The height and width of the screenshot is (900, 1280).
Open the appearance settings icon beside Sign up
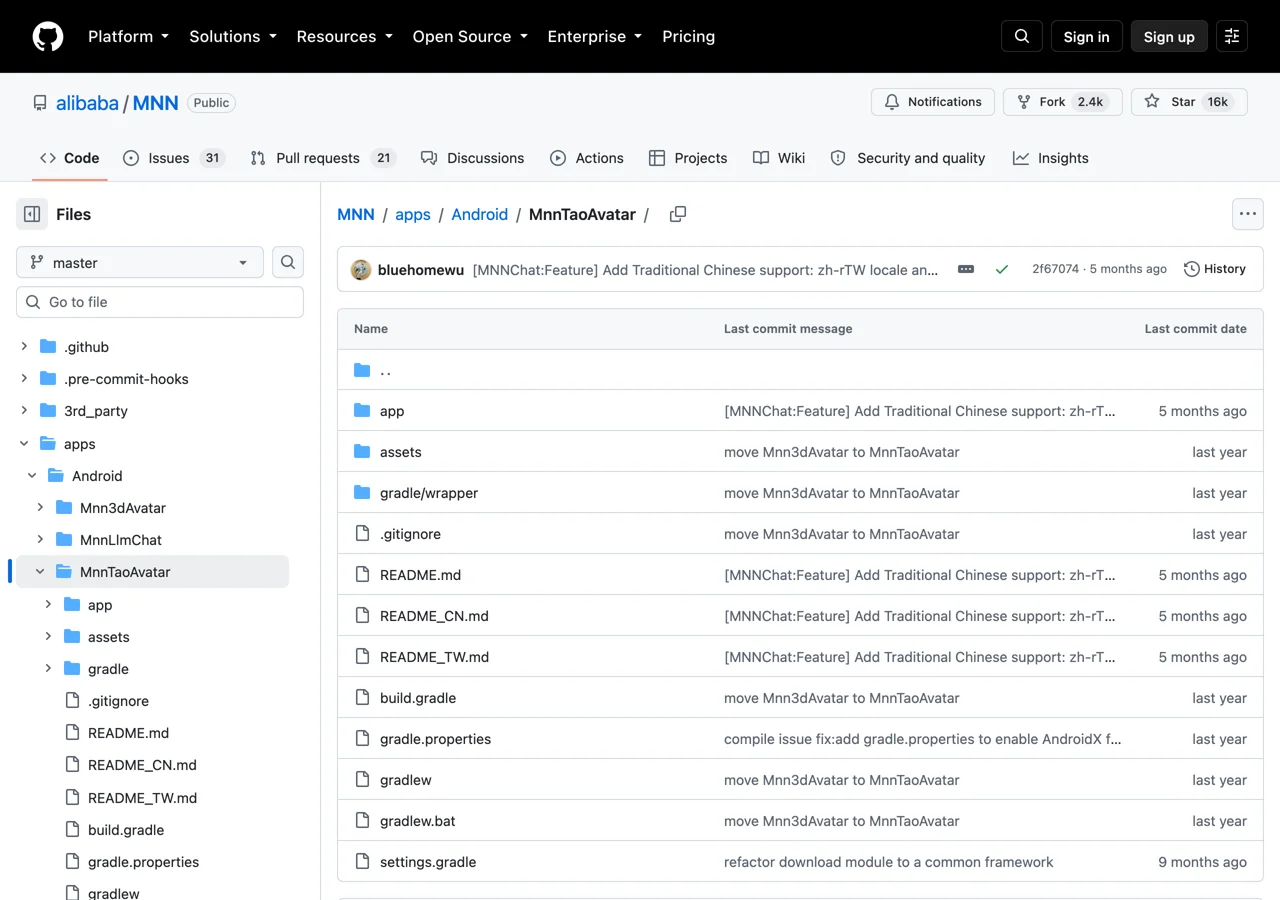(x=1232, y=36)
